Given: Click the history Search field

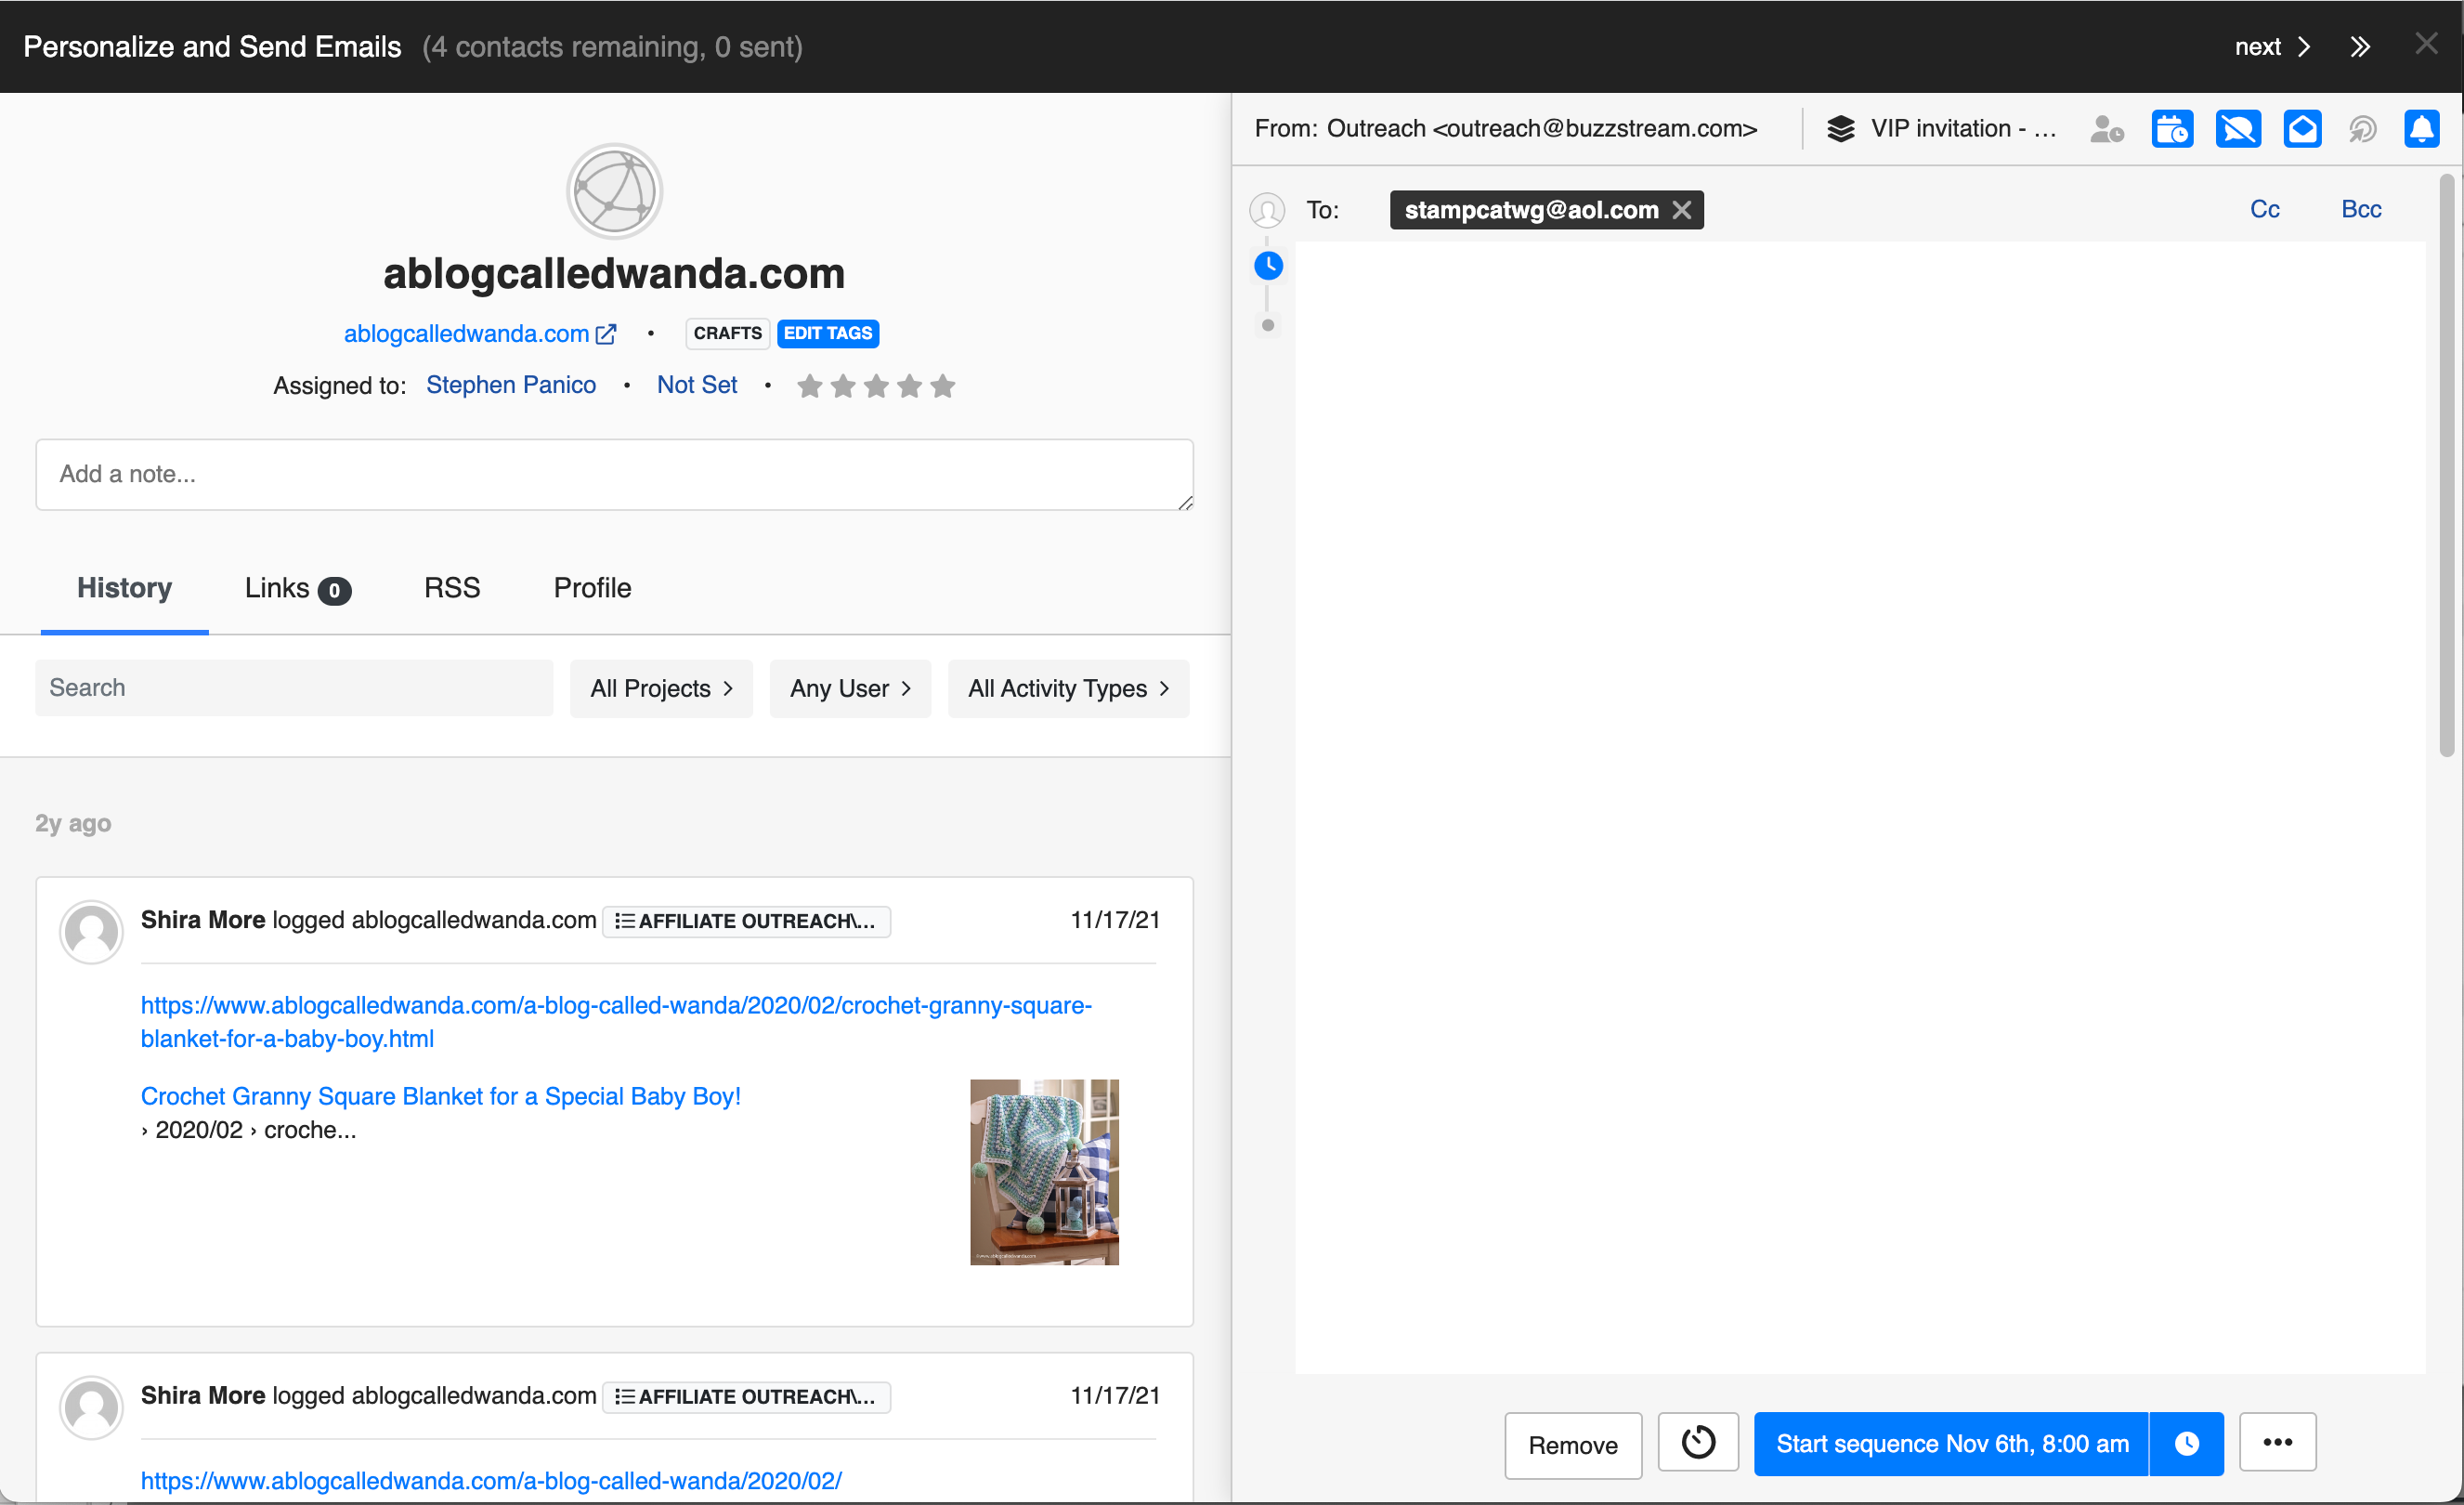Looking at the screenshot, I should (x=294, y=688).
